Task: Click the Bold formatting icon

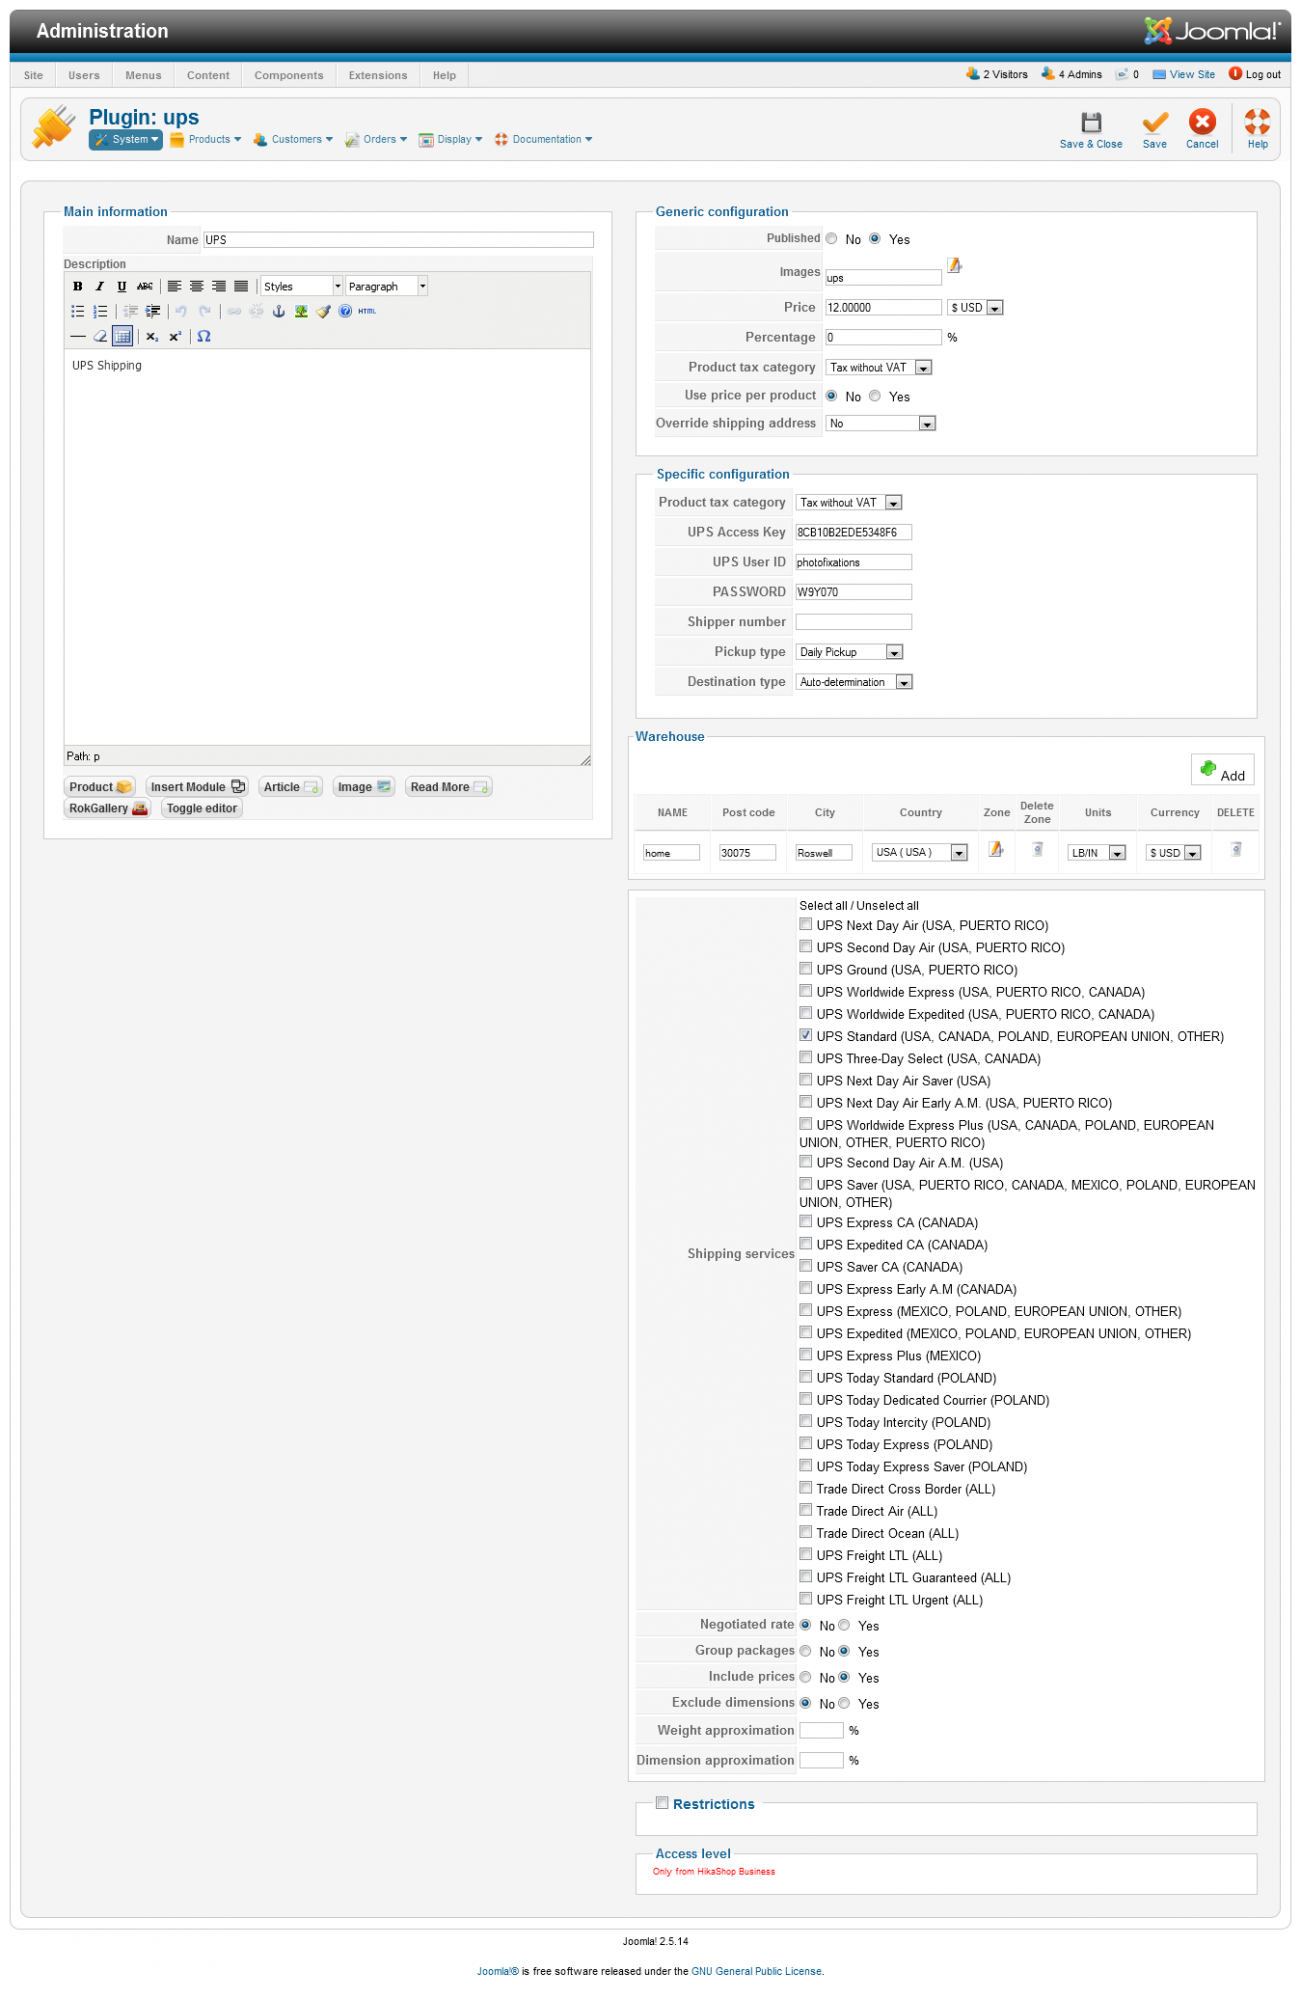Action: (x=78, y=286)
